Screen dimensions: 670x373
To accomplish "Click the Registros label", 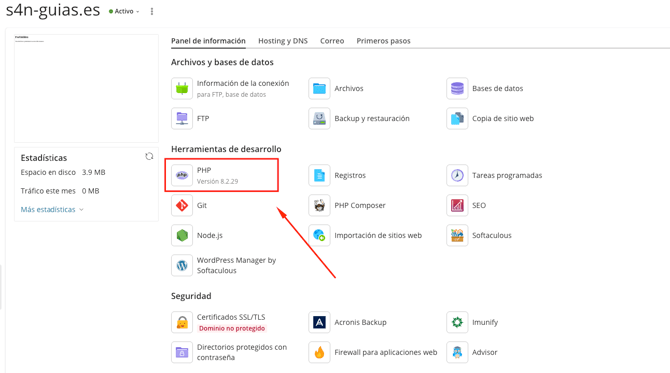I will point(350,175).
